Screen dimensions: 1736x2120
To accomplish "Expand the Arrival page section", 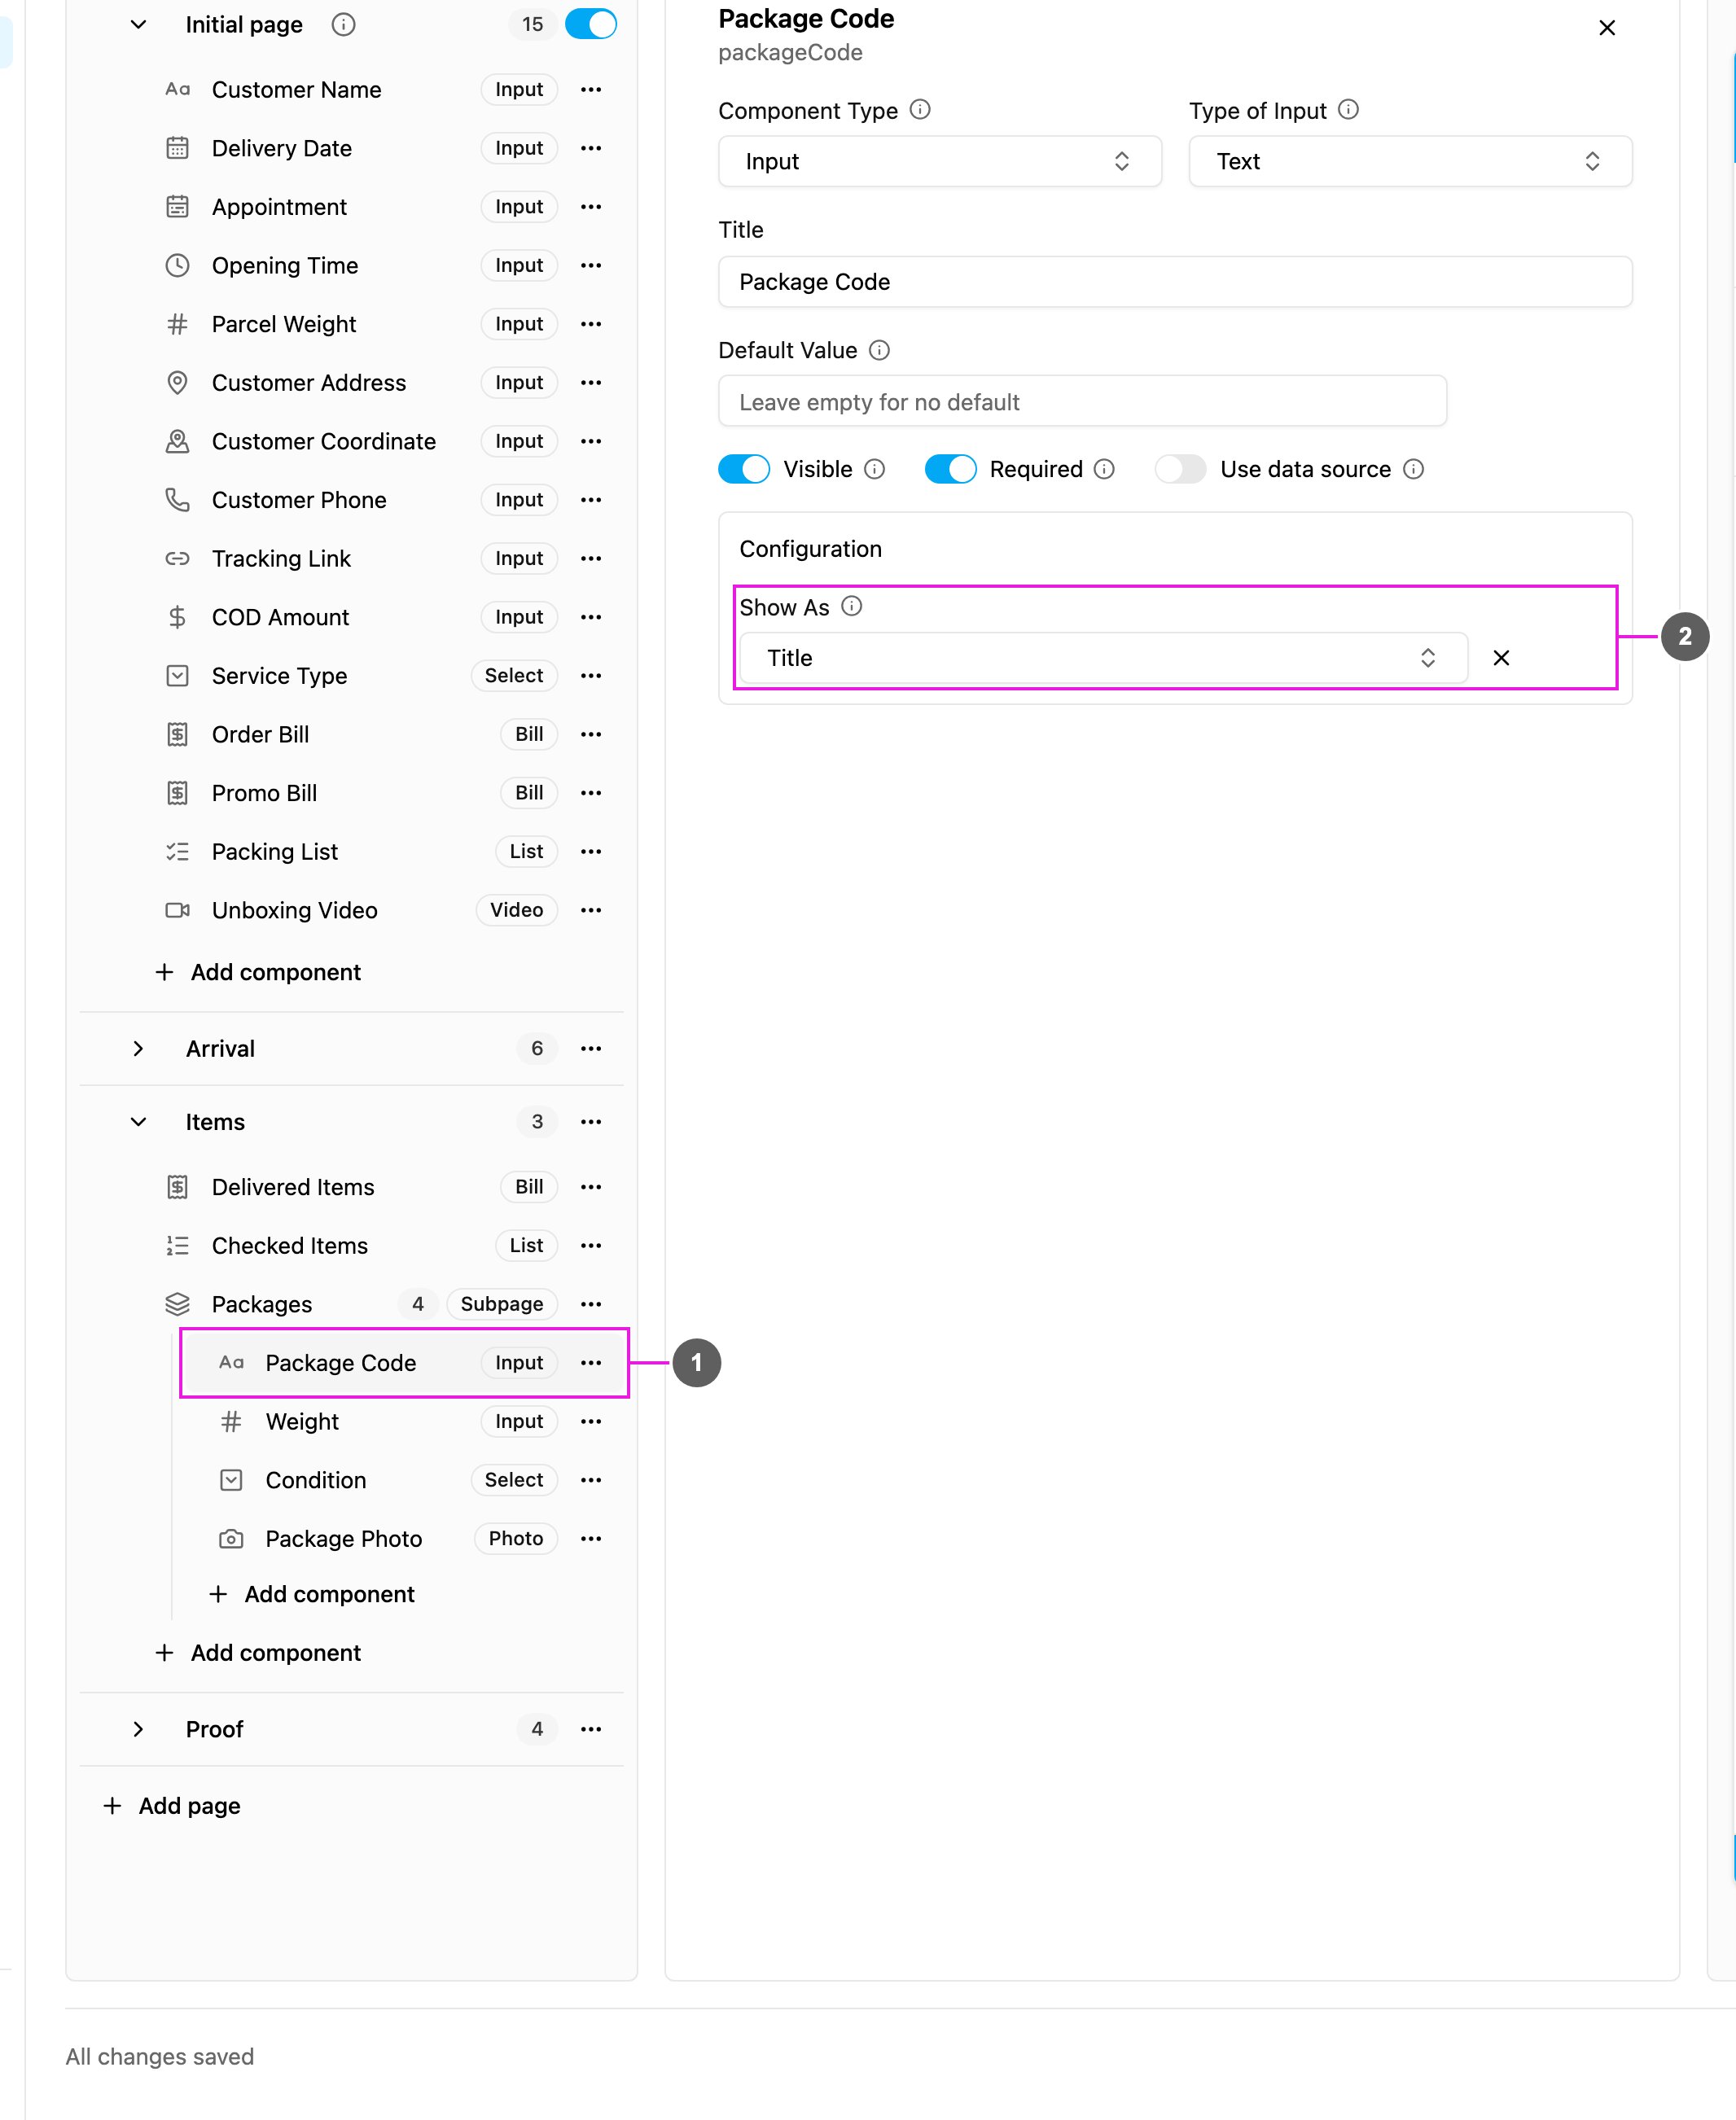I will pos(139,1049).
